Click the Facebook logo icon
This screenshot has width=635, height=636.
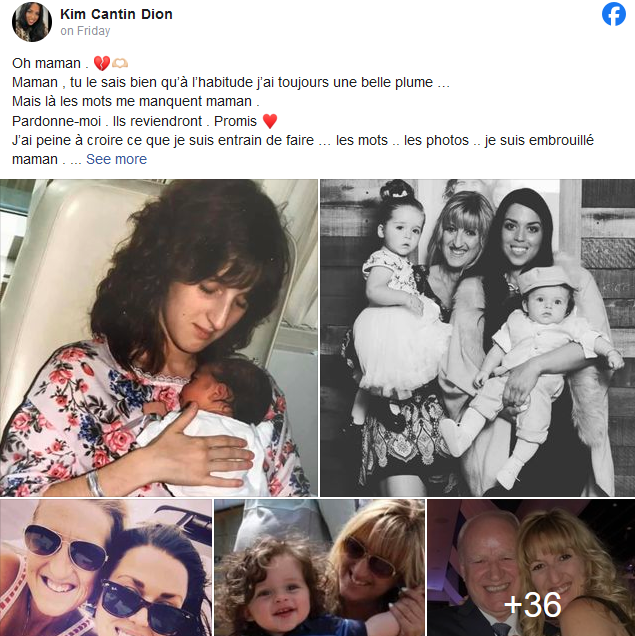click(x=614, y=14)
